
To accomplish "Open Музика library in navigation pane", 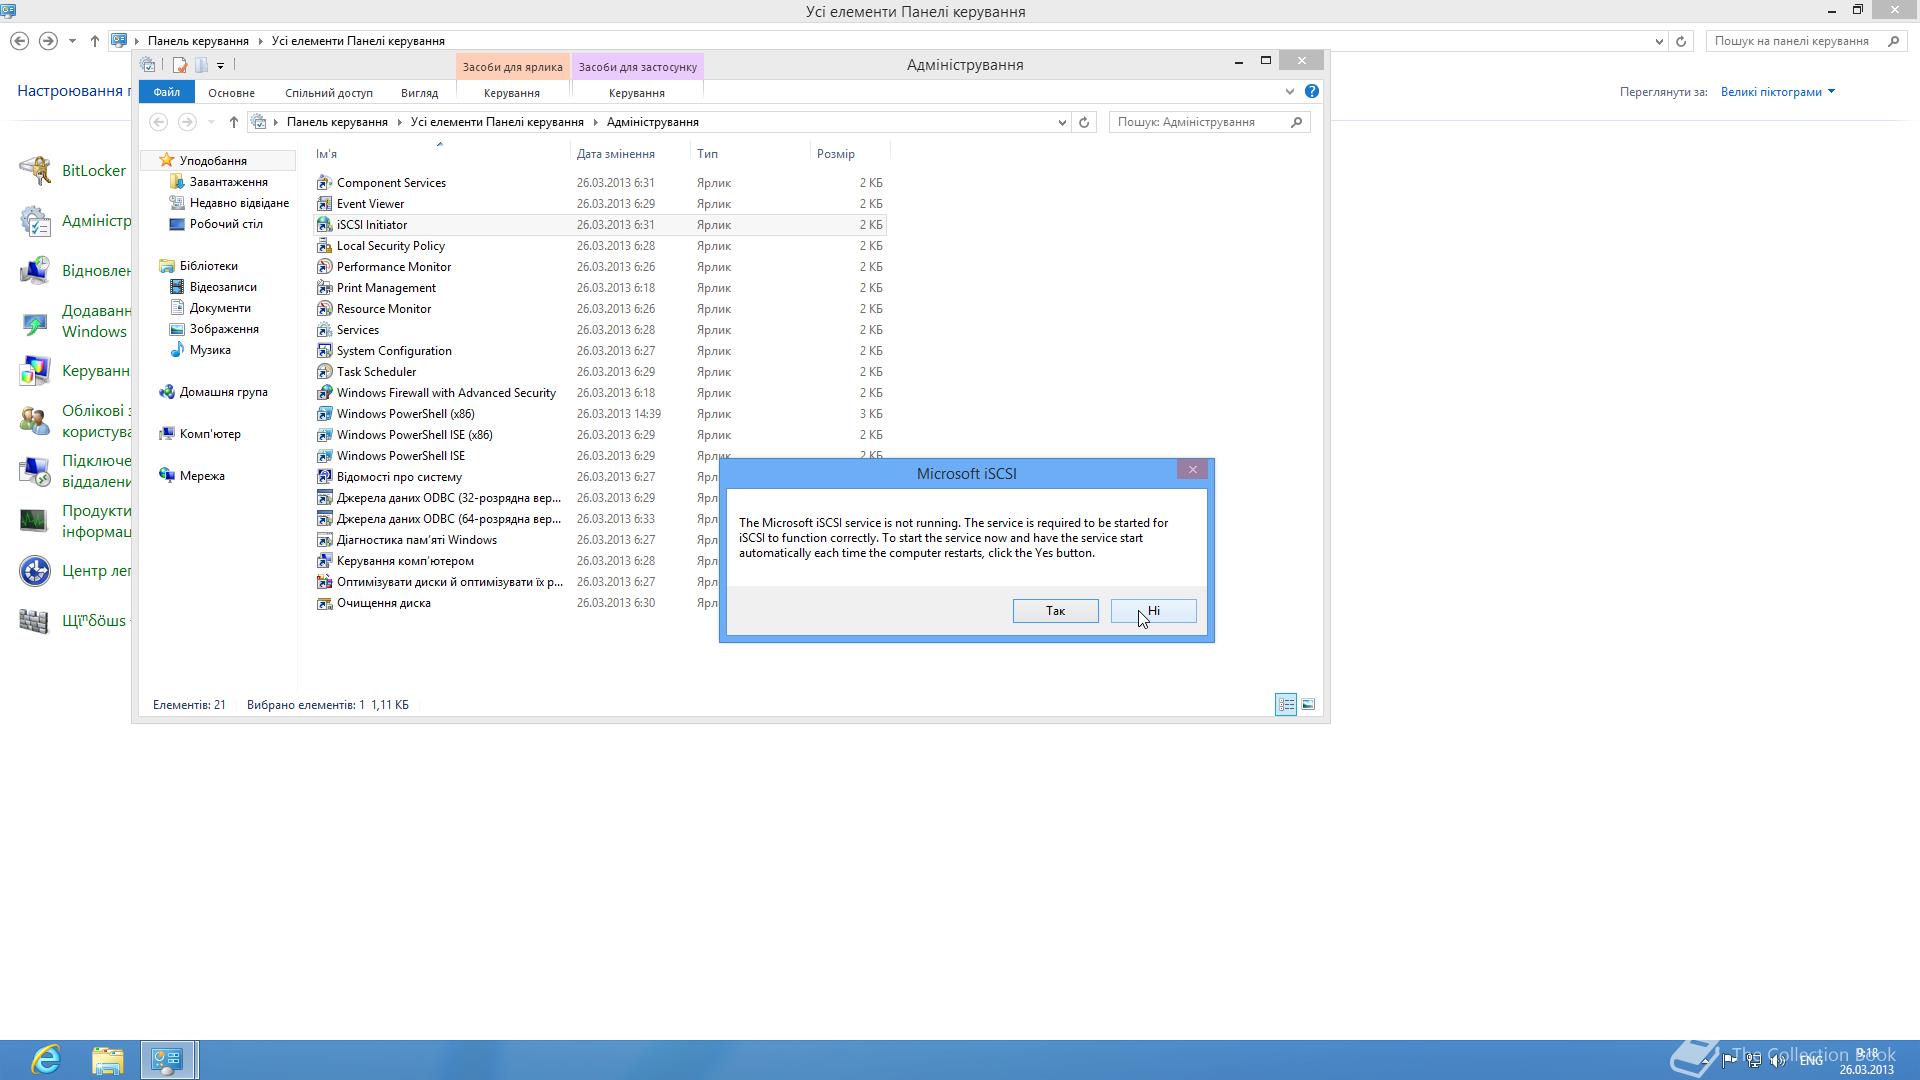I will click(210, 350).
